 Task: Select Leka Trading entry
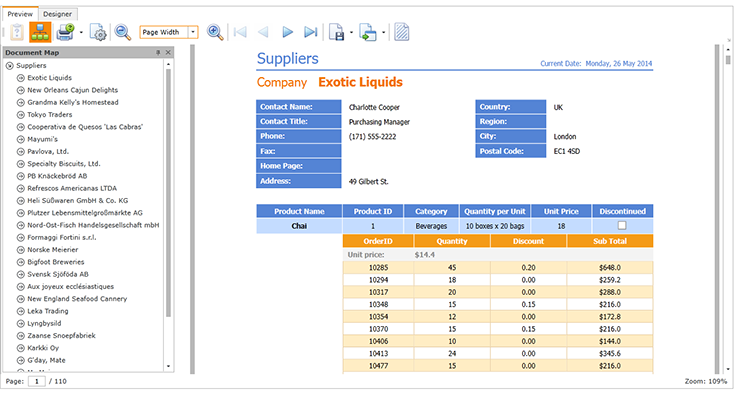click(x=48, y=311)
